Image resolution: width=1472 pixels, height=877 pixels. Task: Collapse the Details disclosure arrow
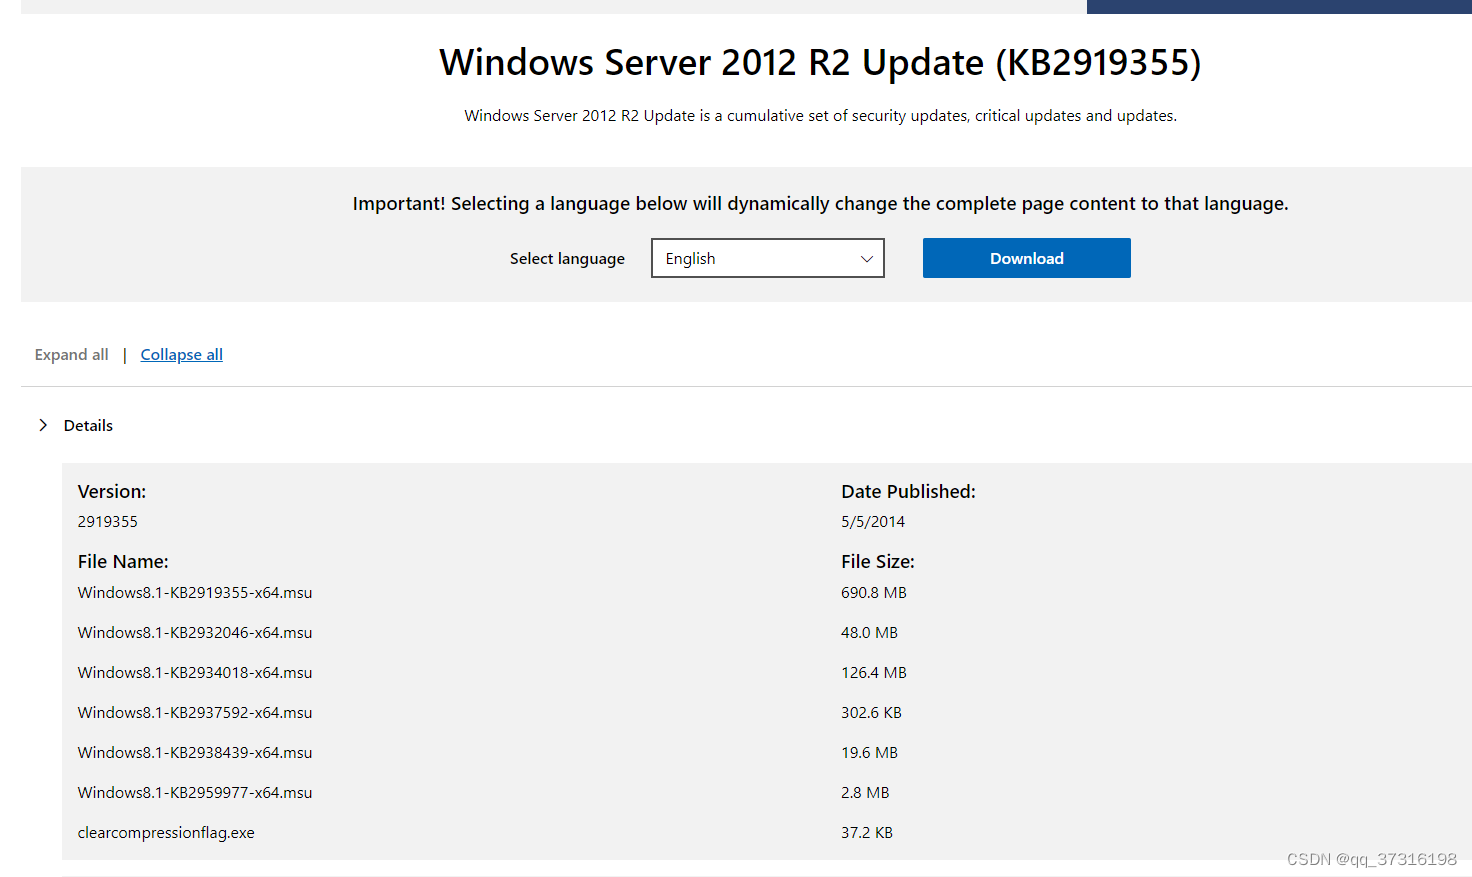click(43, 425)
